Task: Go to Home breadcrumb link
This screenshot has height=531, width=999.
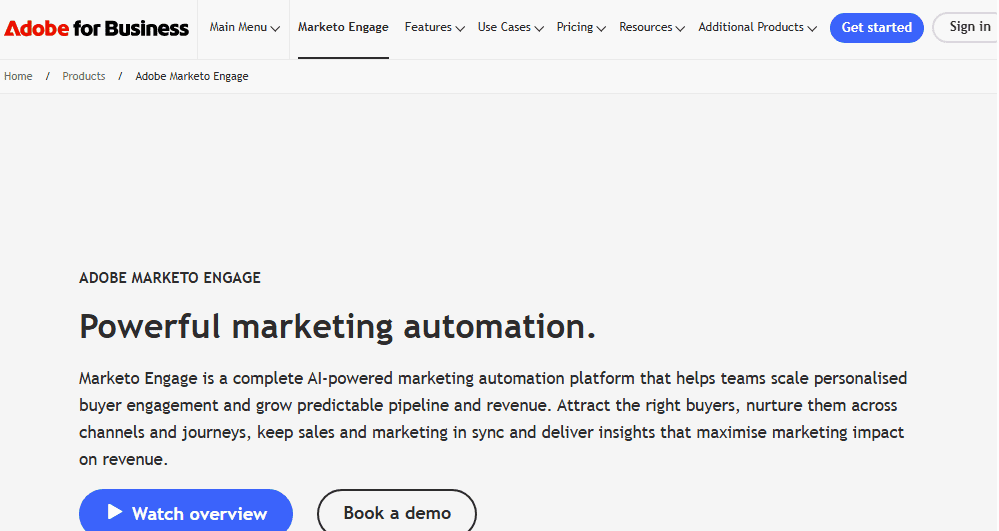Action: [18, 76]
